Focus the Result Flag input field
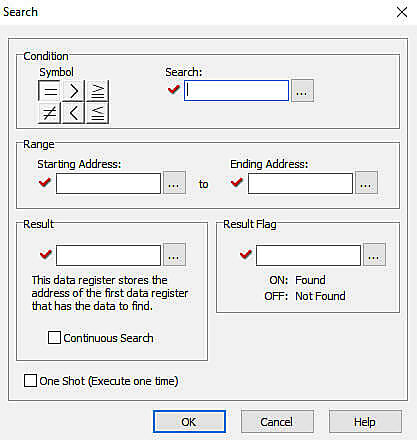This screenshot has width=417, height=440. (308, 255)
